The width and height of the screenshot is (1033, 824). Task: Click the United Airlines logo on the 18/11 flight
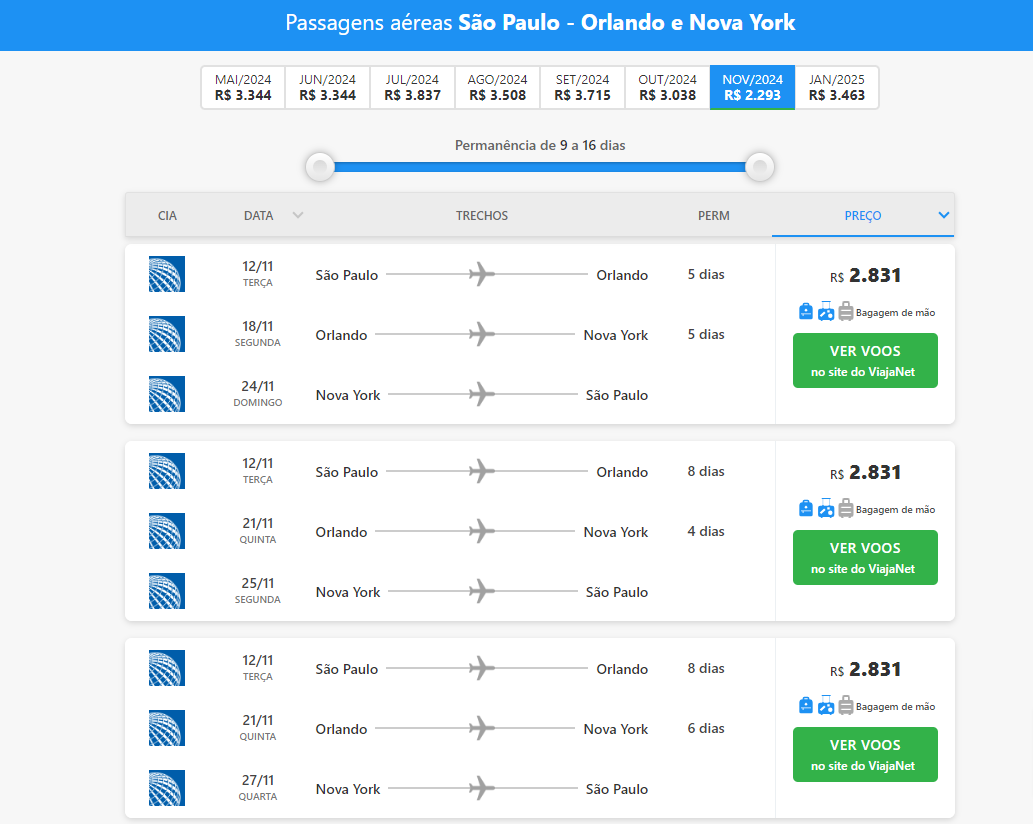(x=166, y=334)
